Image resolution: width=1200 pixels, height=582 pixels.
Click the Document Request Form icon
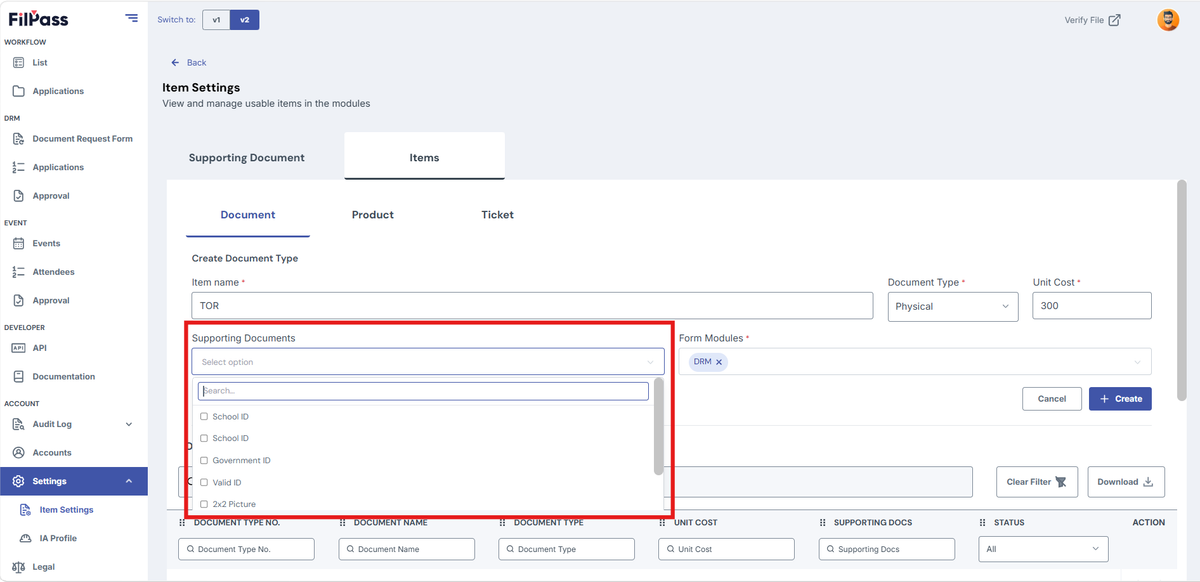[18, 139]
